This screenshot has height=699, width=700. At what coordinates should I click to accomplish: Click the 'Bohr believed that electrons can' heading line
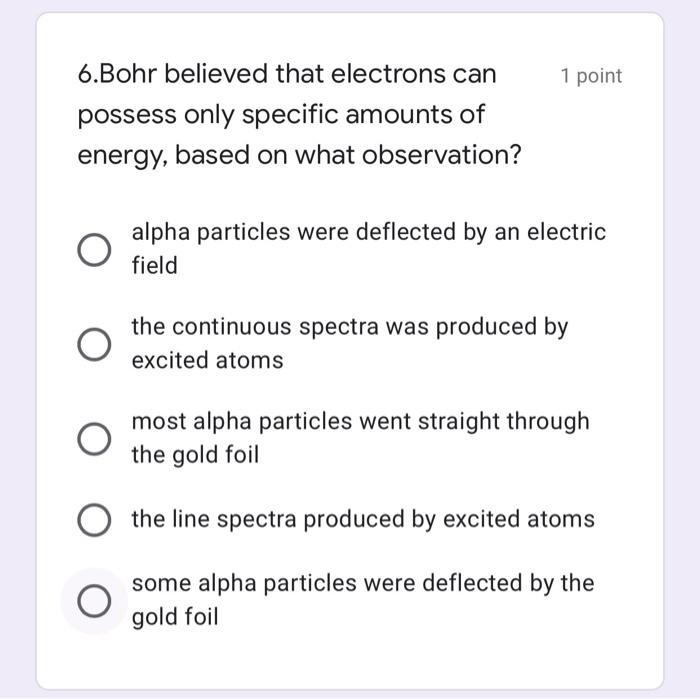(300, 75)
